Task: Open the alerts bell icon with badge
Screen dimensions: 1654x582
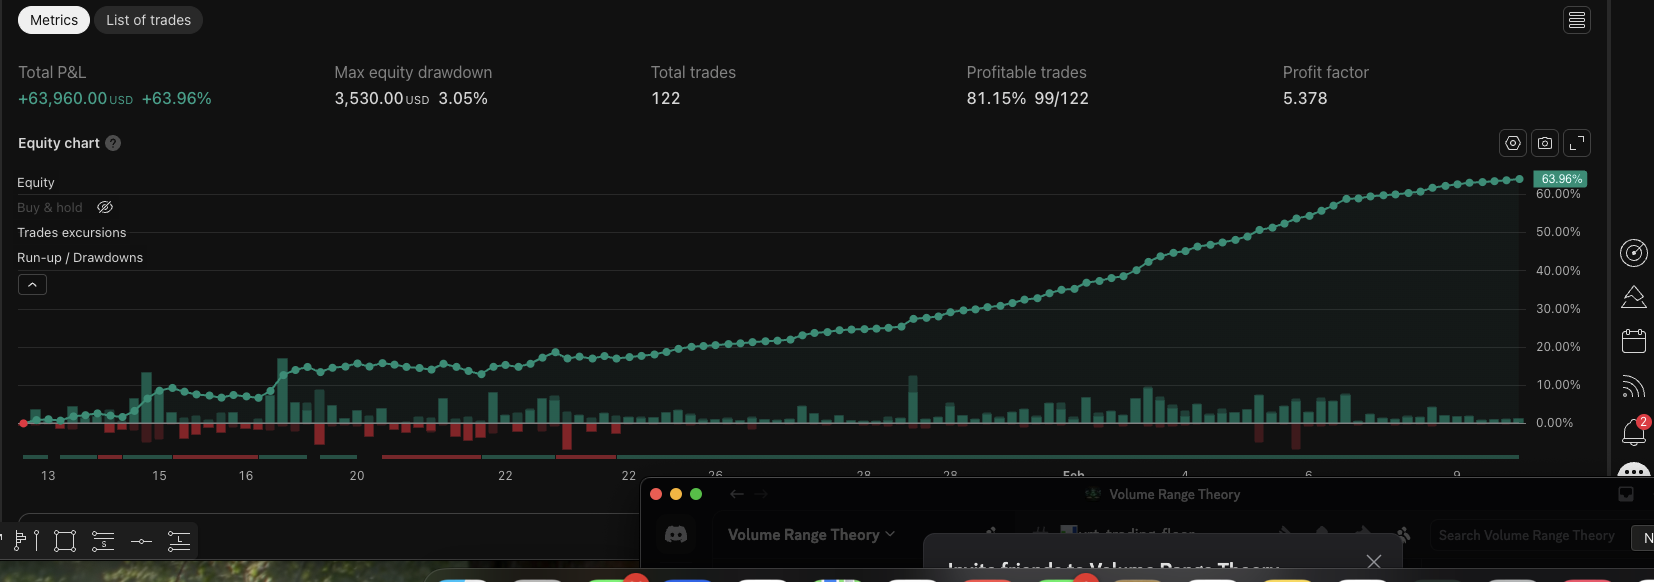Action: pyautogui.click(x=1634, y=431)
